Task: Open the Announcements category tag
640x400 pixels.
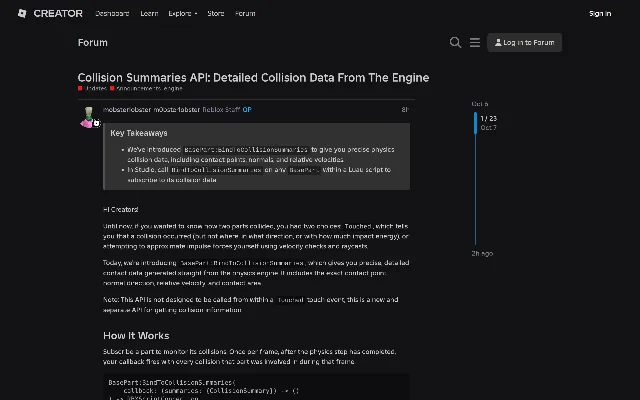Action: (x=136, y=88)
